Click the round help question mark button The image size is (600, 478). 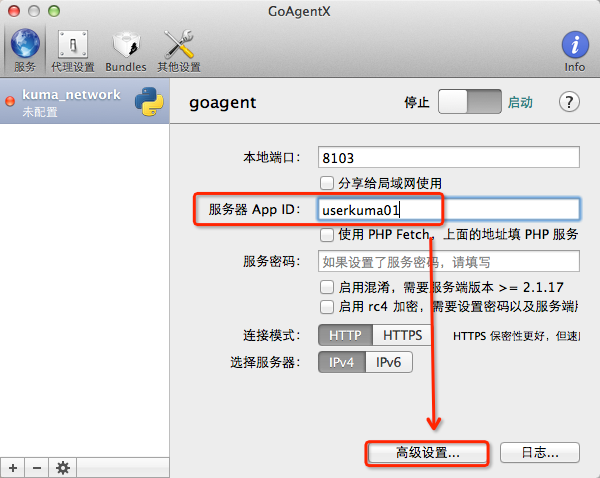570,102
